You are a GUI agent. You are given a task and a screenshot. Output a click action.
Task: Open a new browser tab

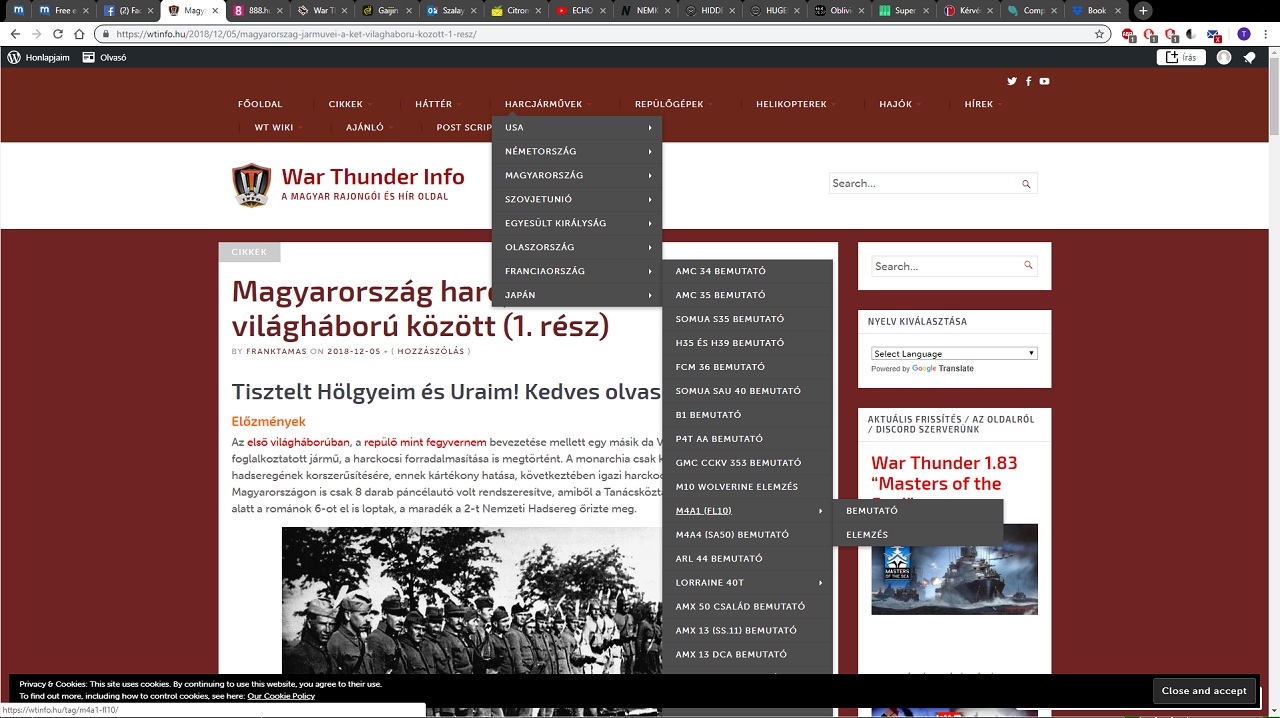tap(1143, 11)
